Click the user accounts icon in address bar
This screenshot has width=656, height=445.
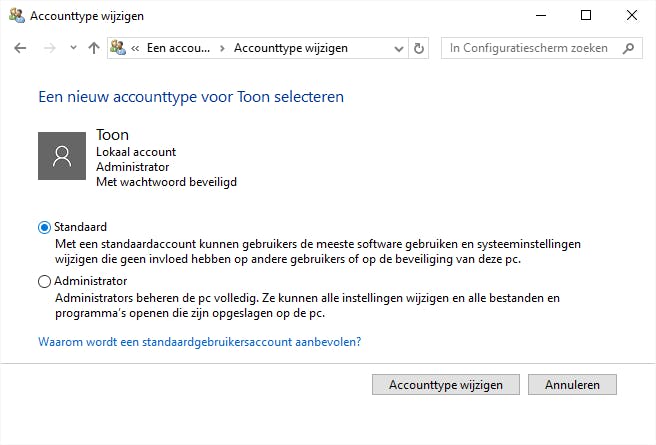[x=118, y=48]
